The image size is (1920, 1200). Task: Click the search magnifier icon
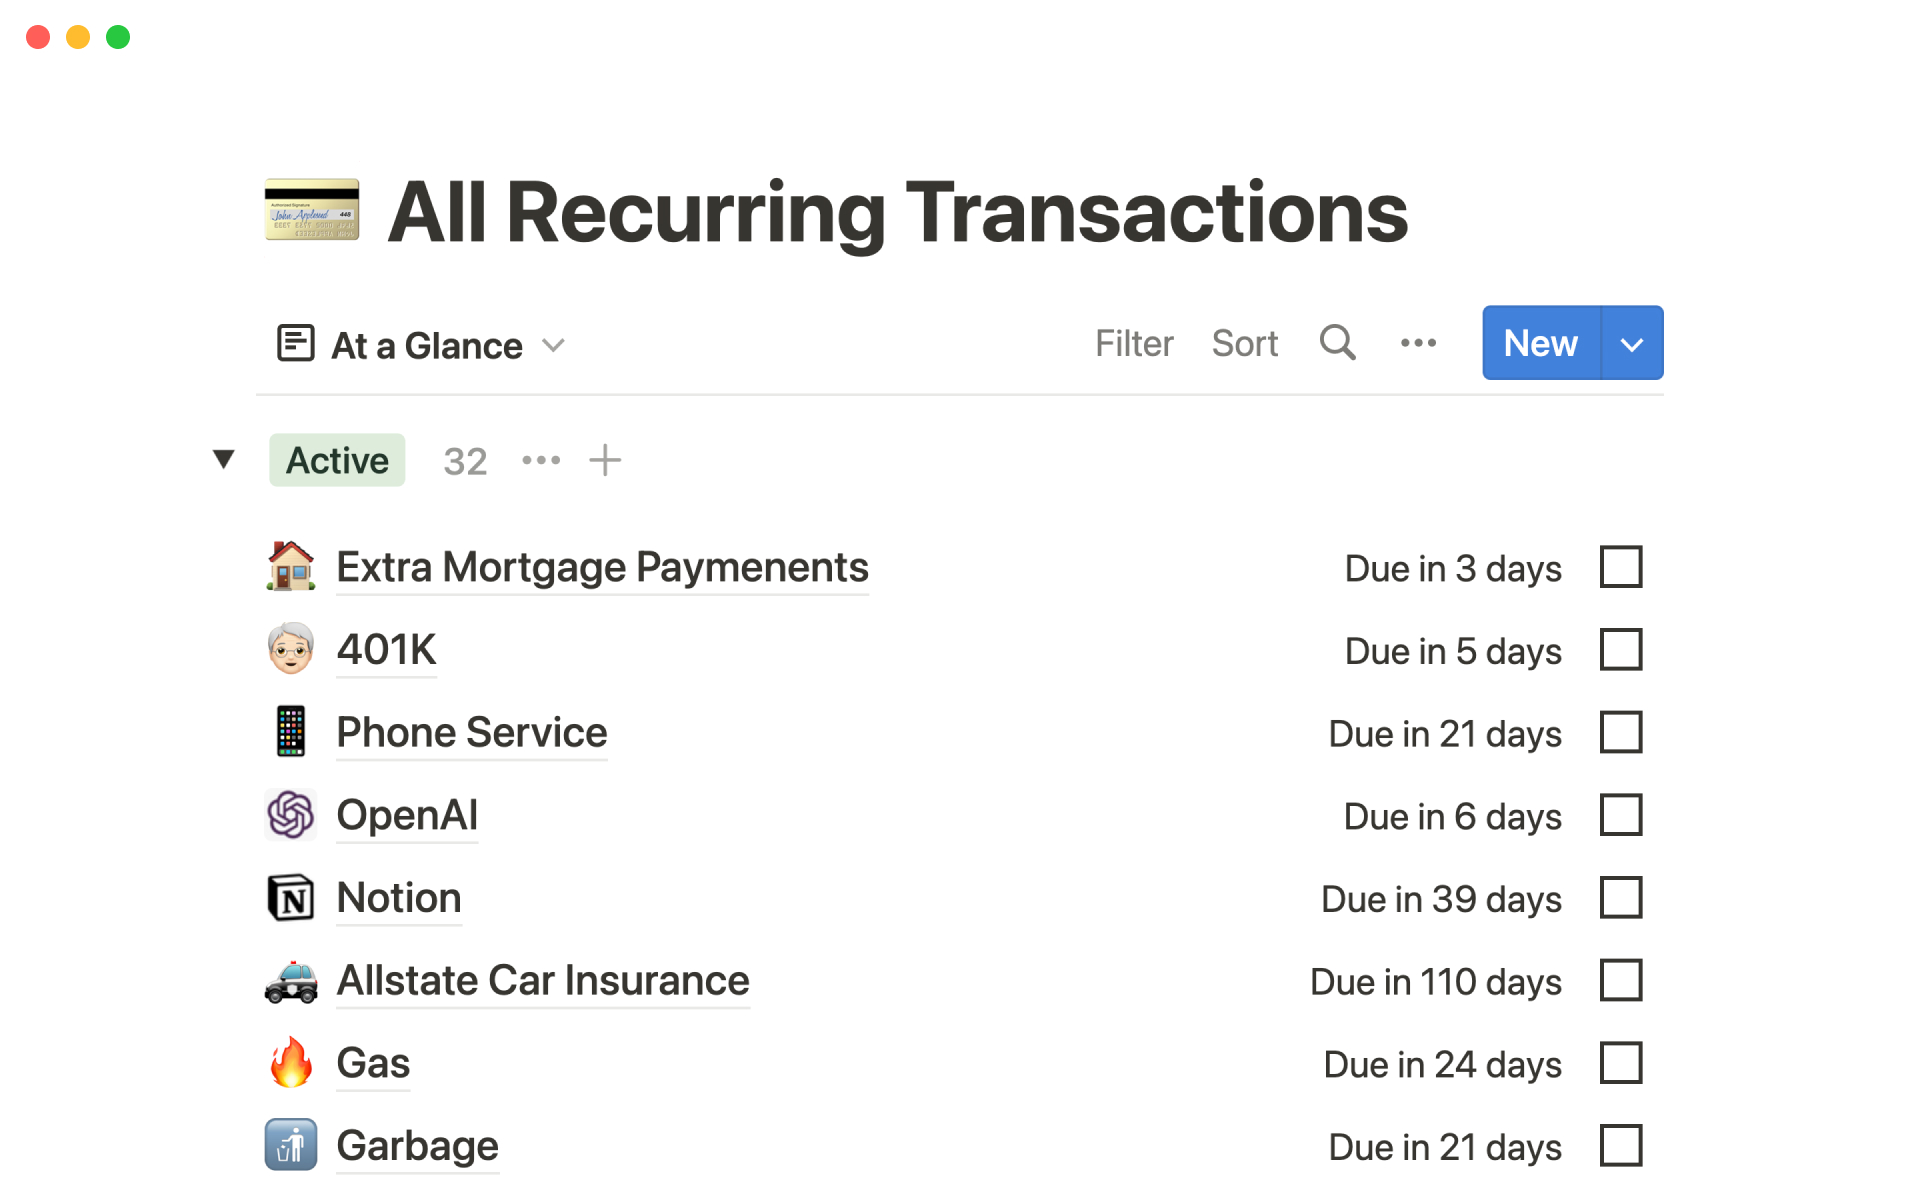(x=1337, y=343)
